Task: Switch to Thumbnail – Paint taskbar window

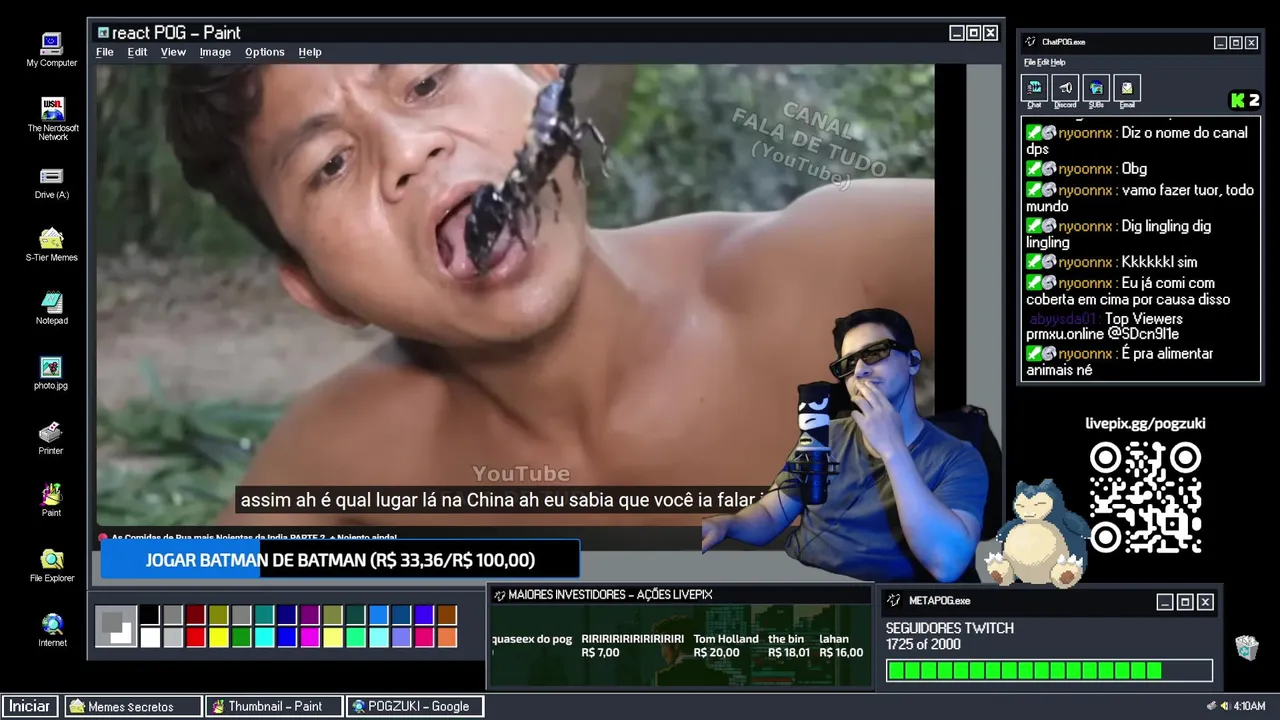Action: point(274,706)
